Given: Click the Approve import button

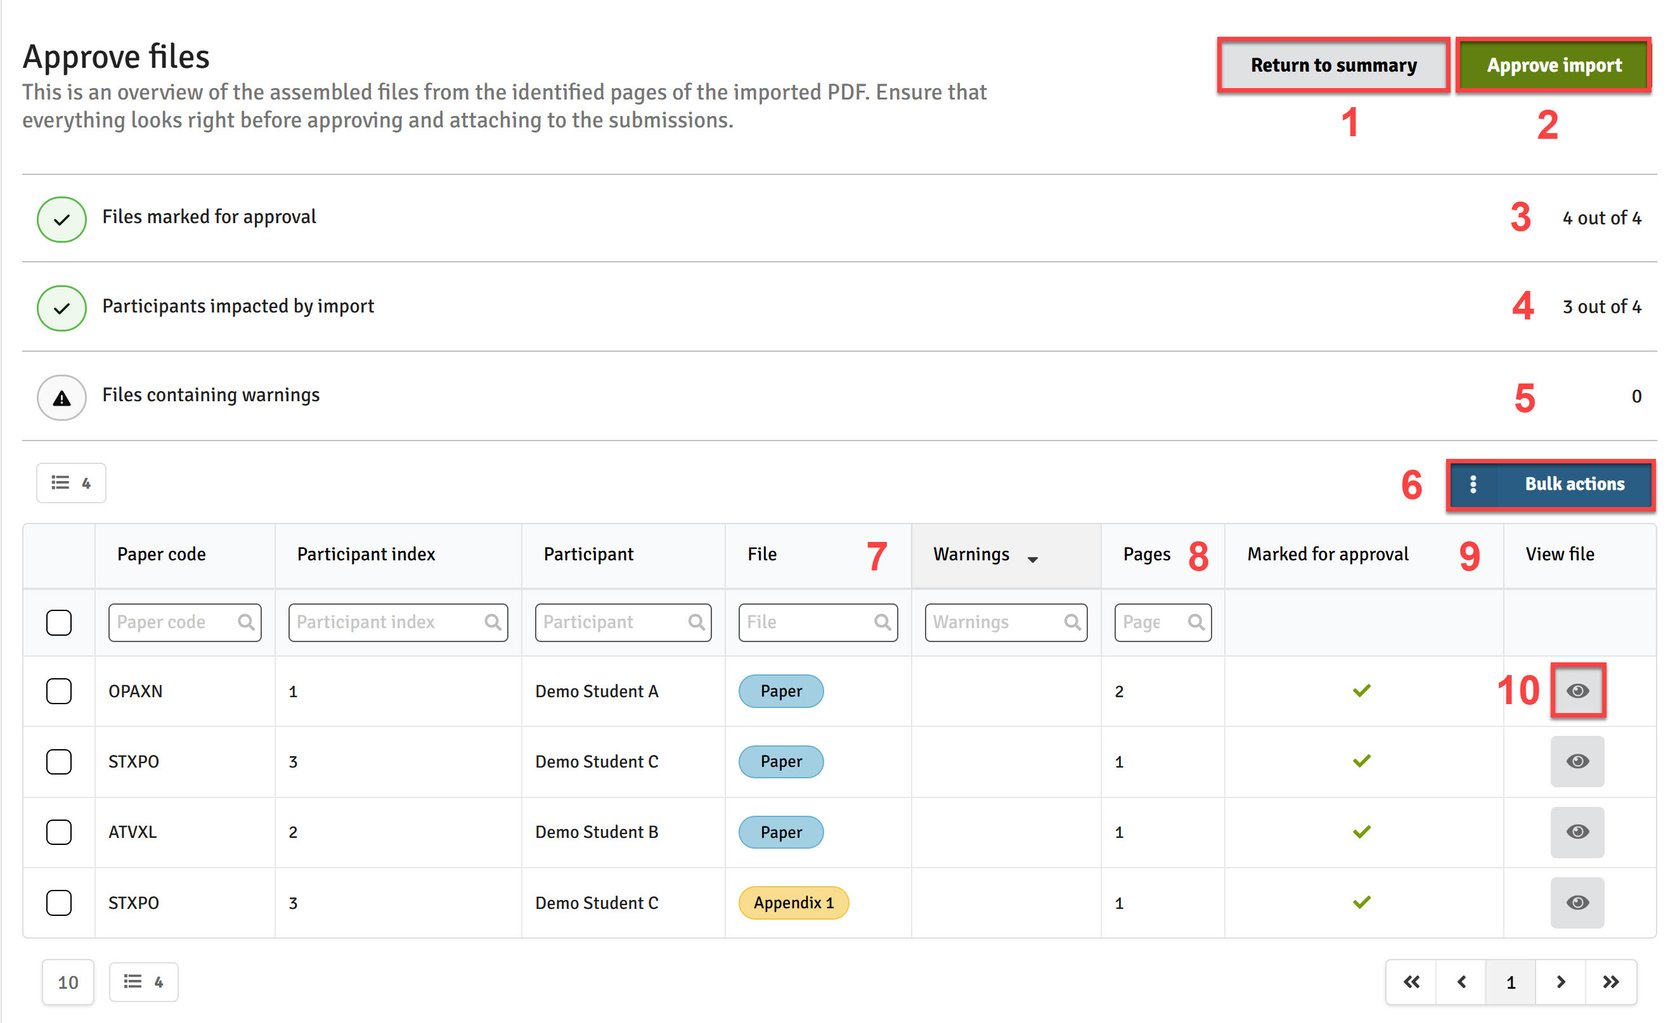Looking at the screenshot, I should pos(1554,66).
